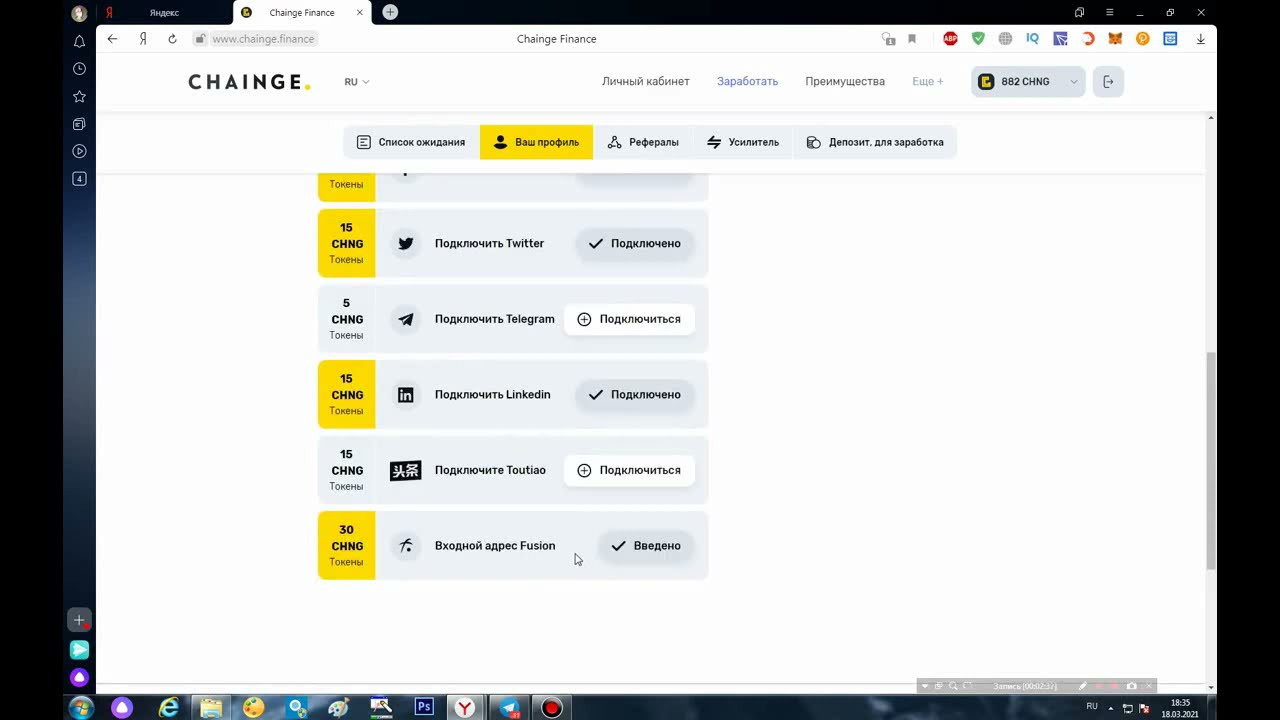1280x720 pixels.
Task: Click the scrollbar down arrow
Action: pos(1211,688)
